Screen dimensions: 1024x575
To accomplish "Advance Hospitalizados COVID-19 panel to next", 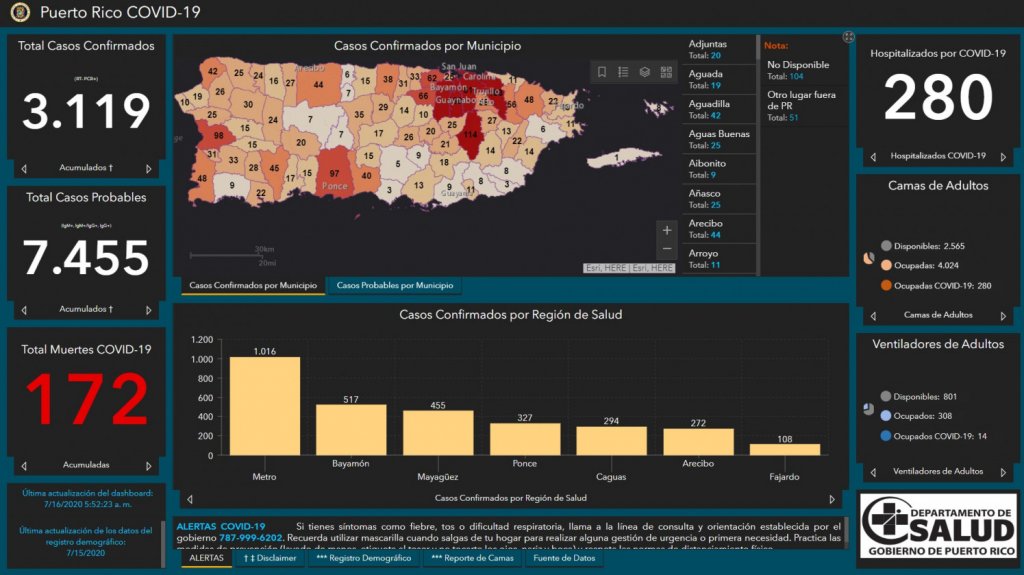I will click(x=1003, y=157).
